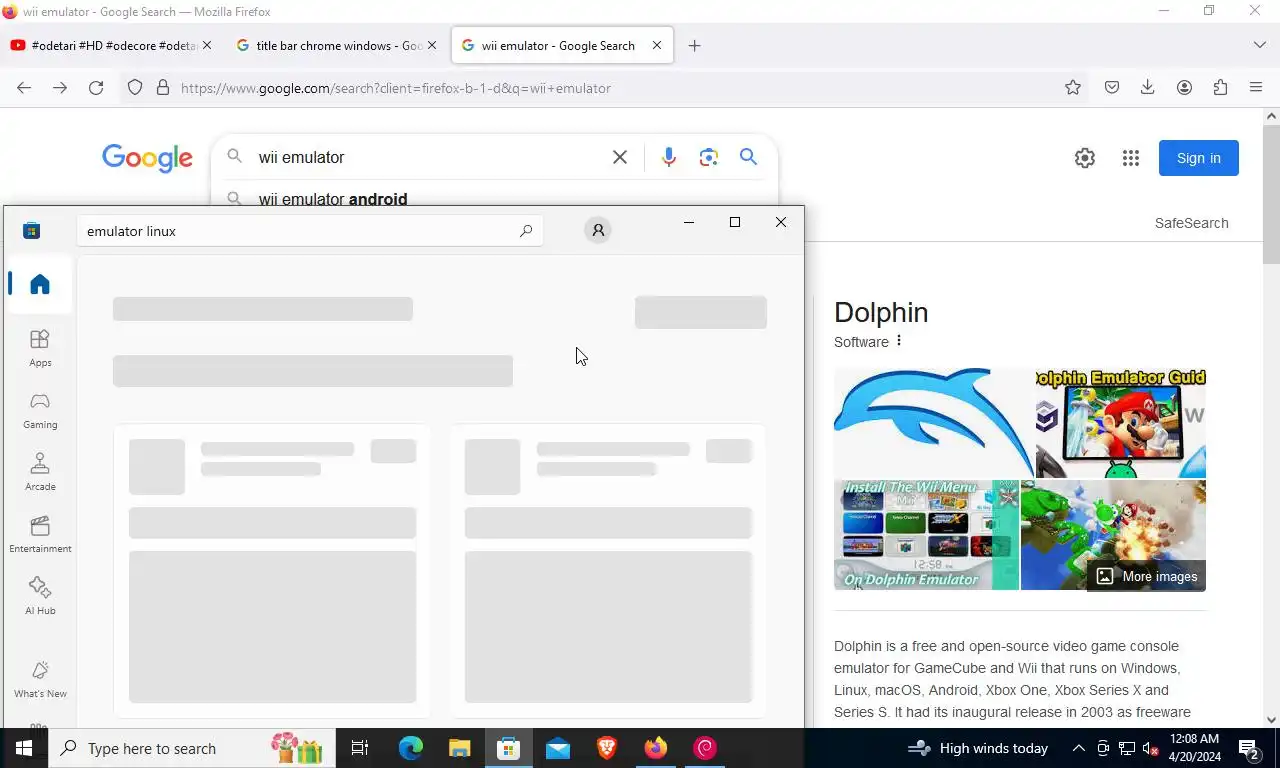
Task: Expand the Firefox list all tabs dropdown
Action: (x=1259, y=45)
